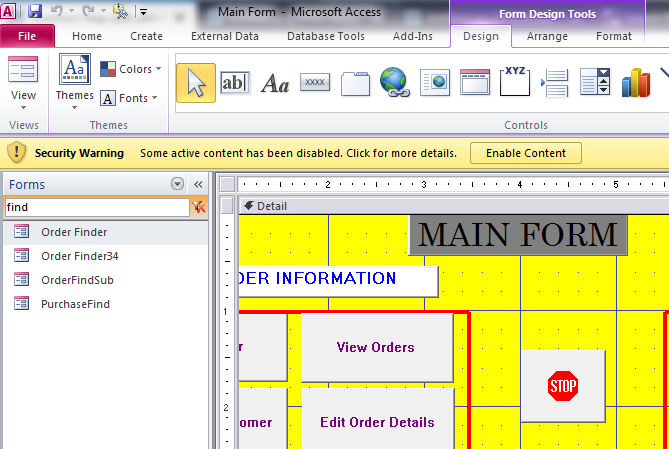Open the Forms navigation pane menu arrow
Viewport: 669px width, 449px height.
(177, 184)
